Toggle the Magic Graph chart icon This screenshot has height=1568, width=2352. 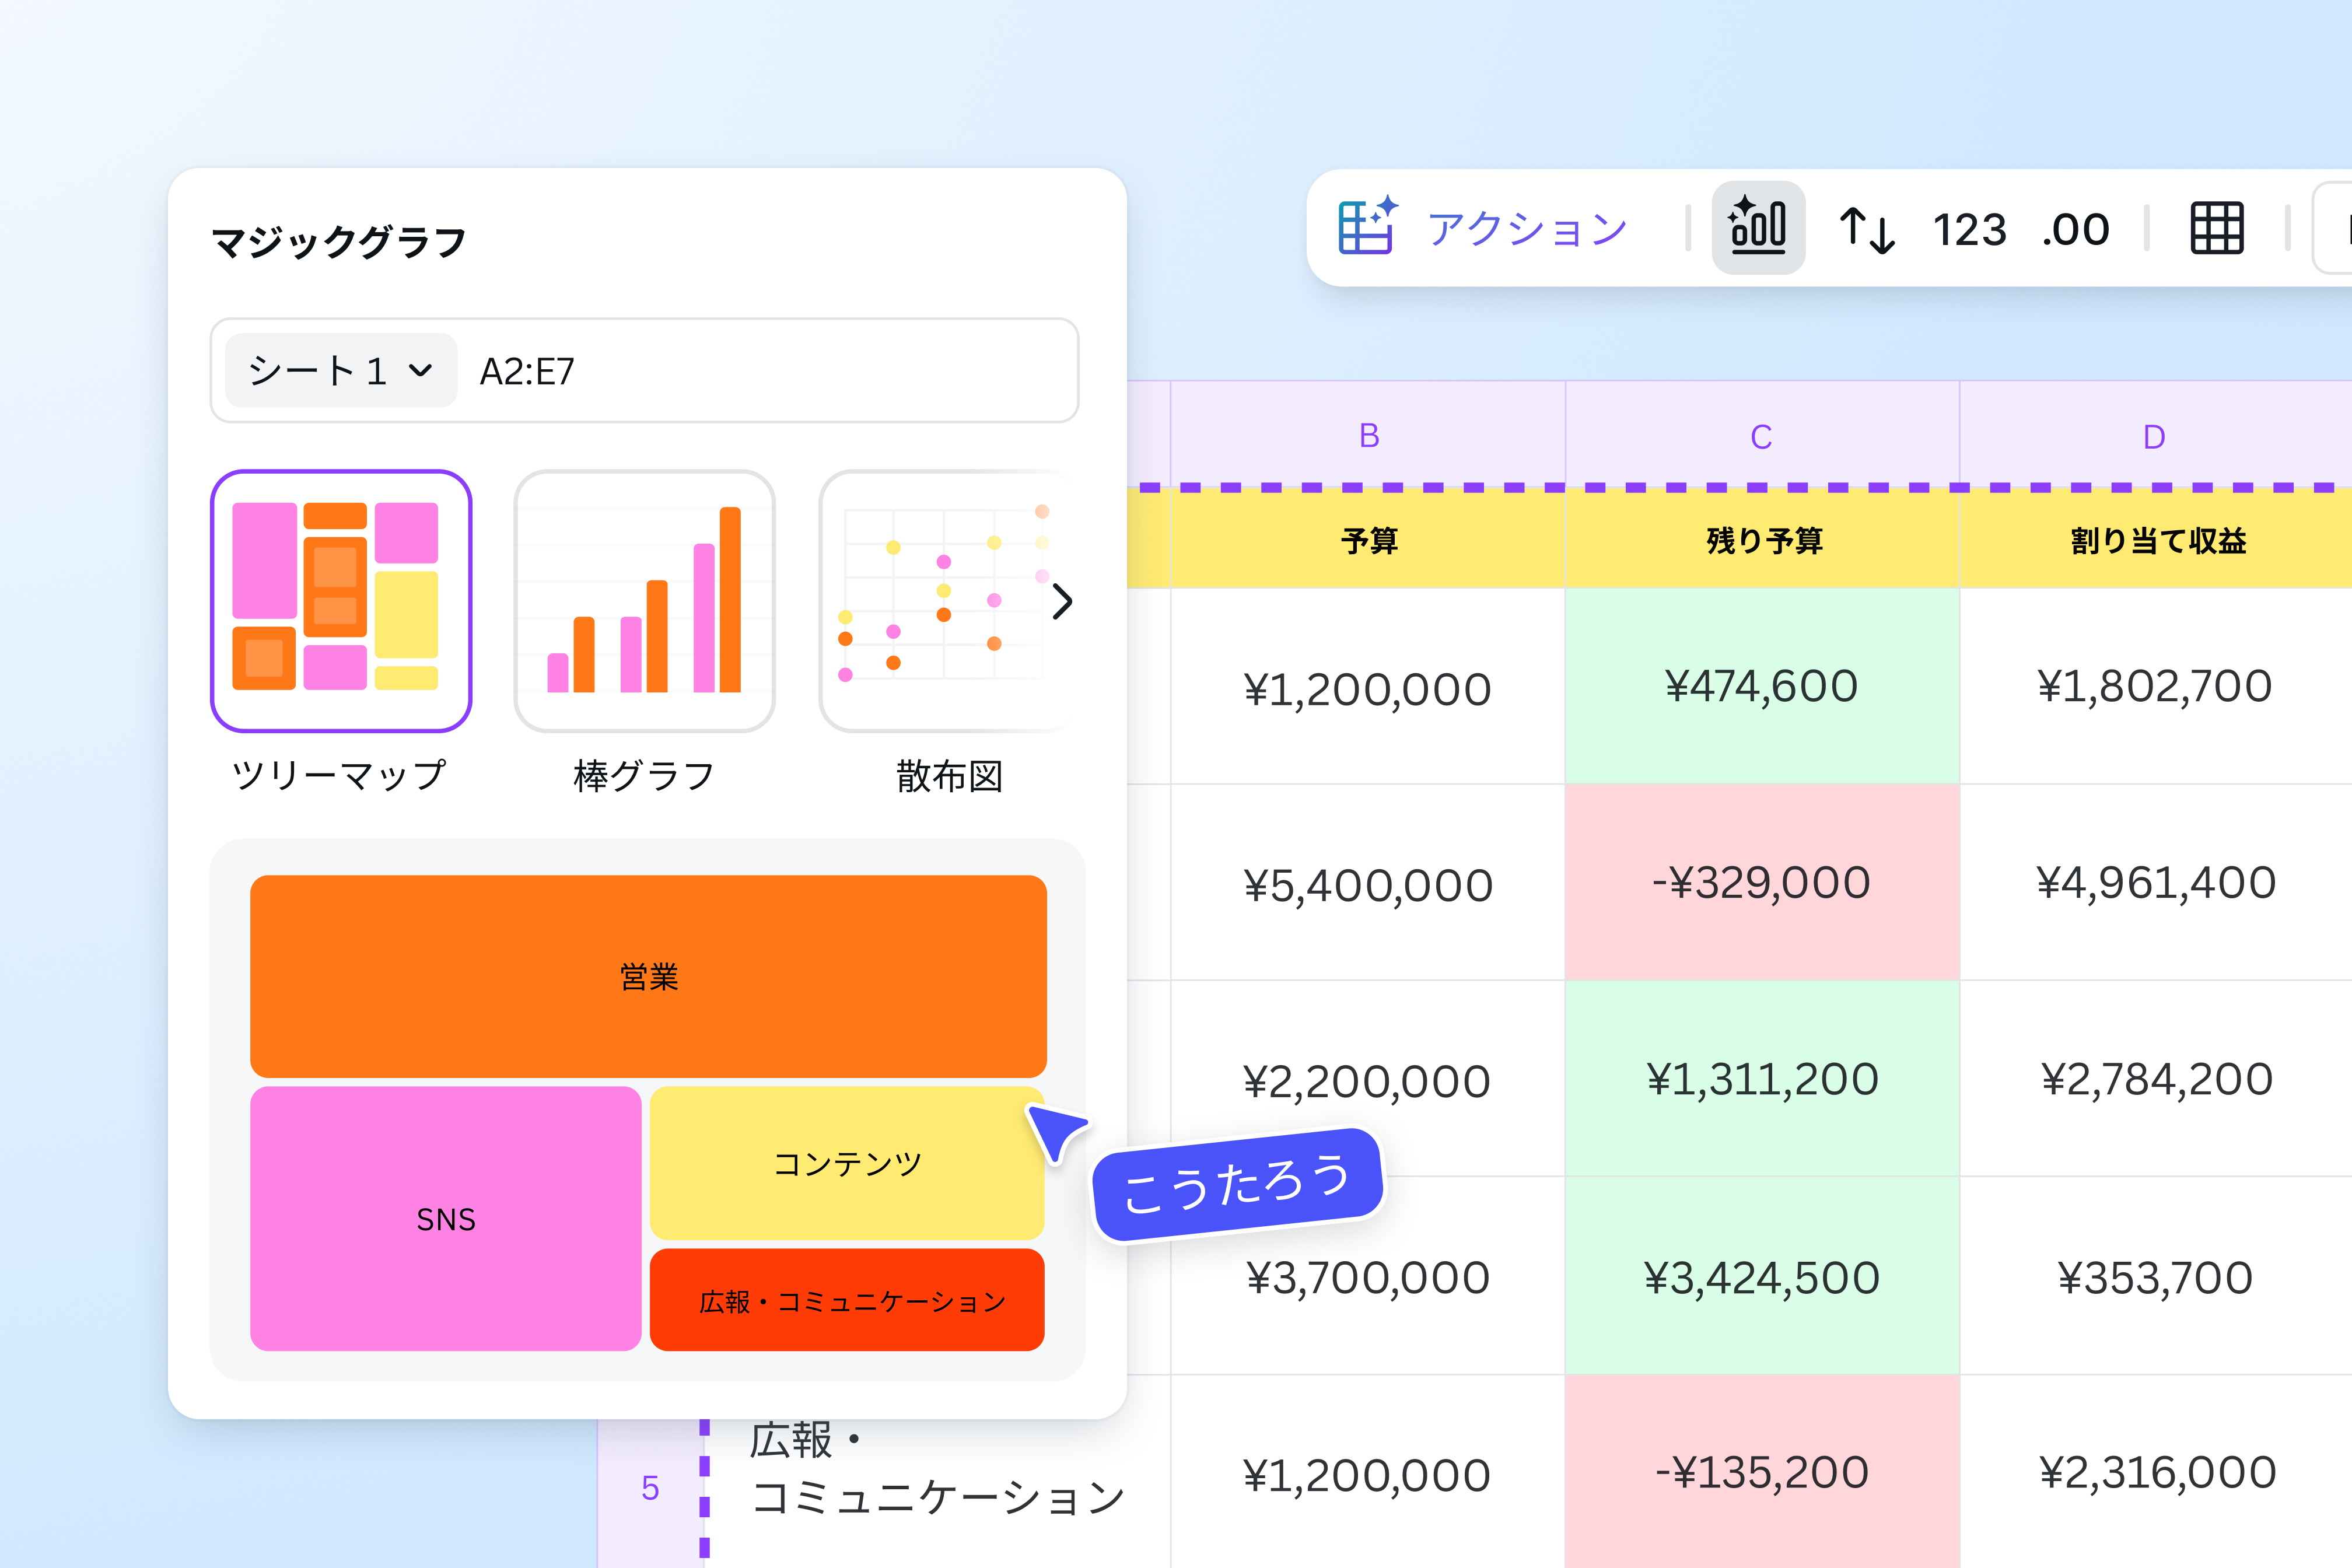pos(1758,227)
